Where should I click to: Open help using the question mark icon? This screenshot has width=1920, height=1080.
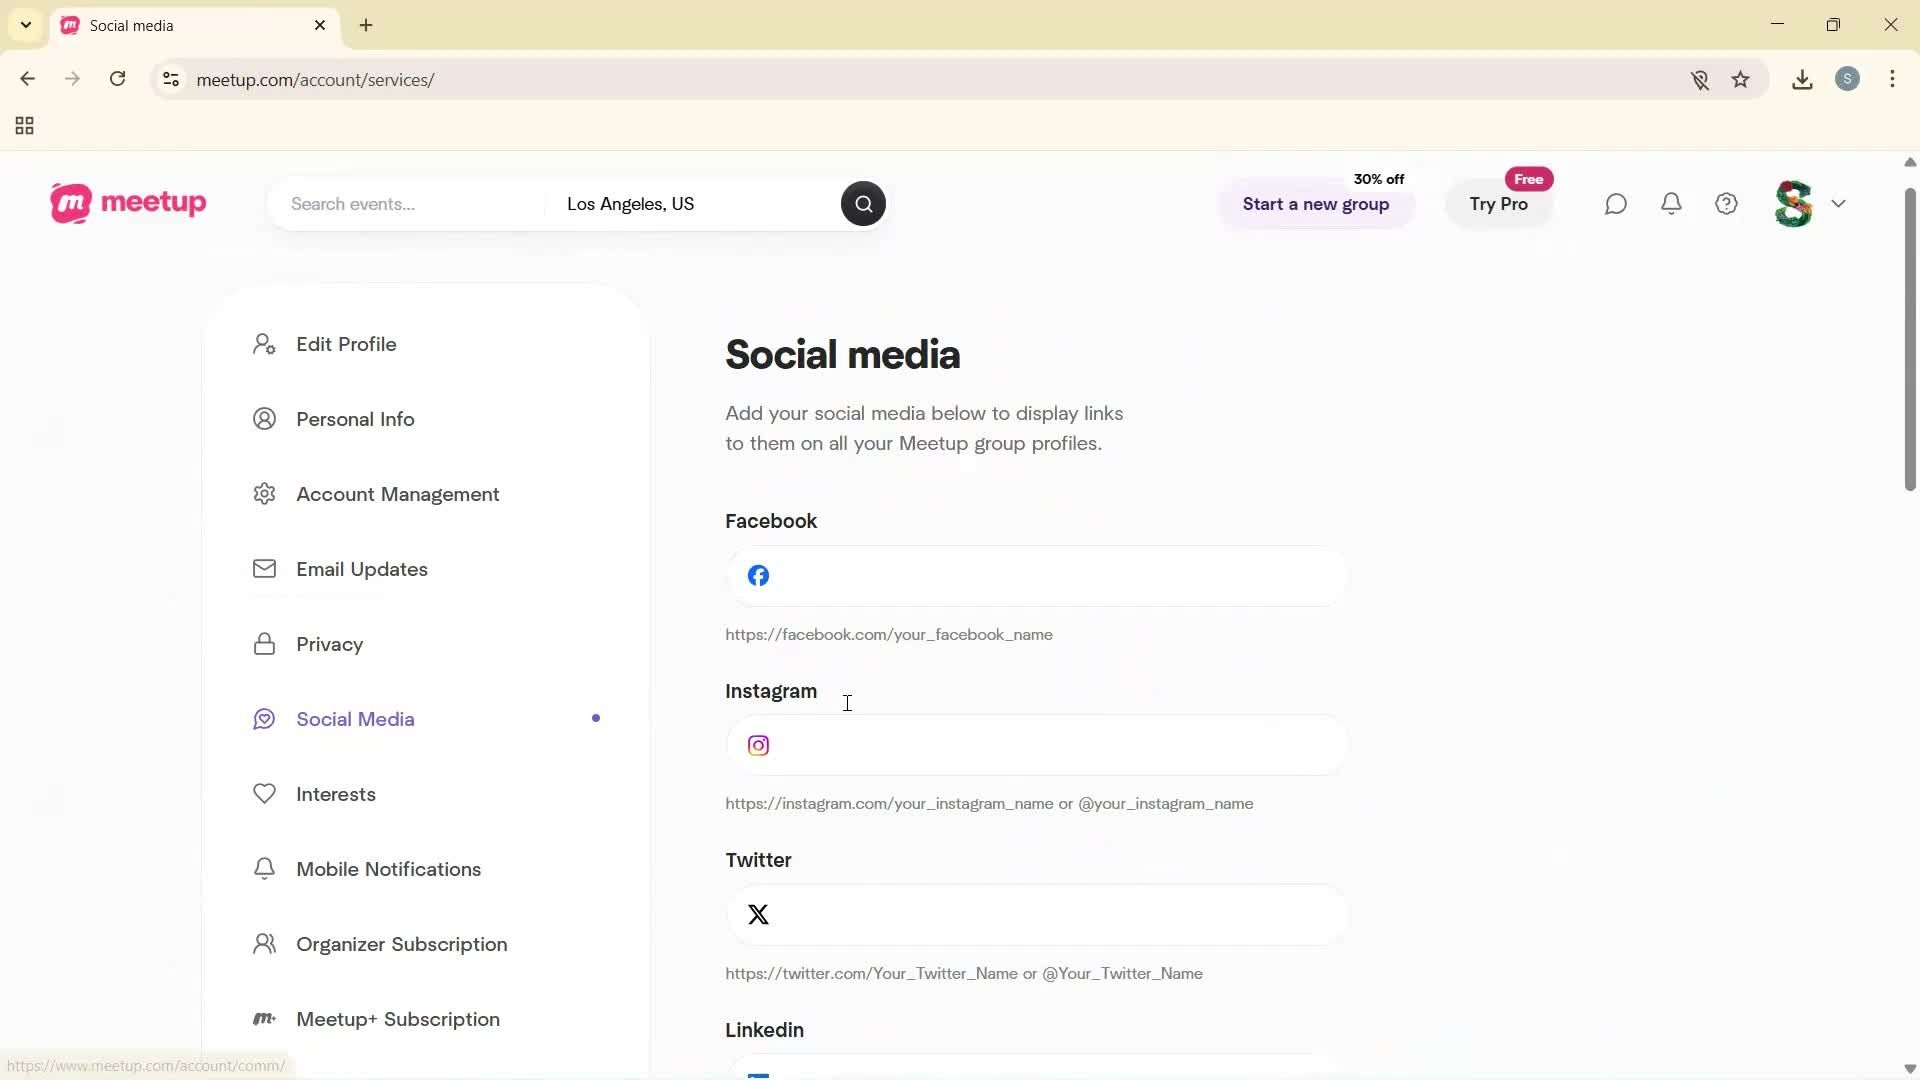pyautogui.click(x=1727, y=203)
